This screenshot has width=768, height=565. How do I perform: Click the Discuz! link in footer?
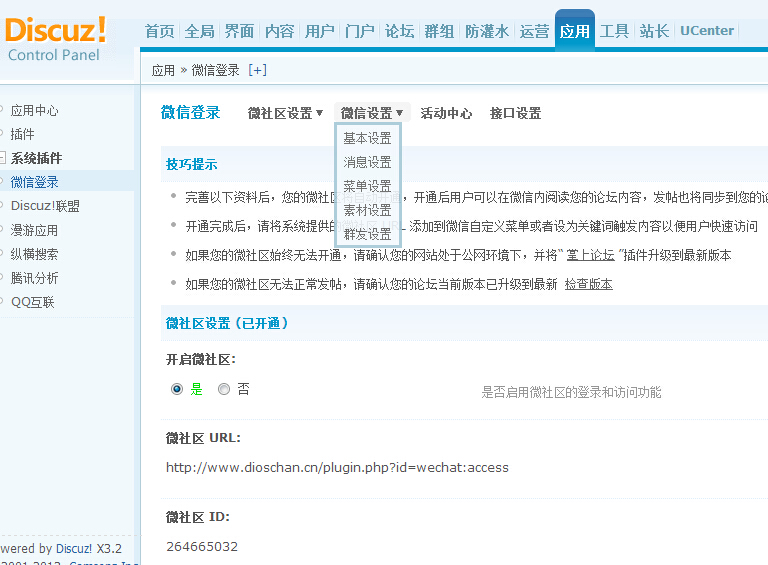click(x=73, y=548)
